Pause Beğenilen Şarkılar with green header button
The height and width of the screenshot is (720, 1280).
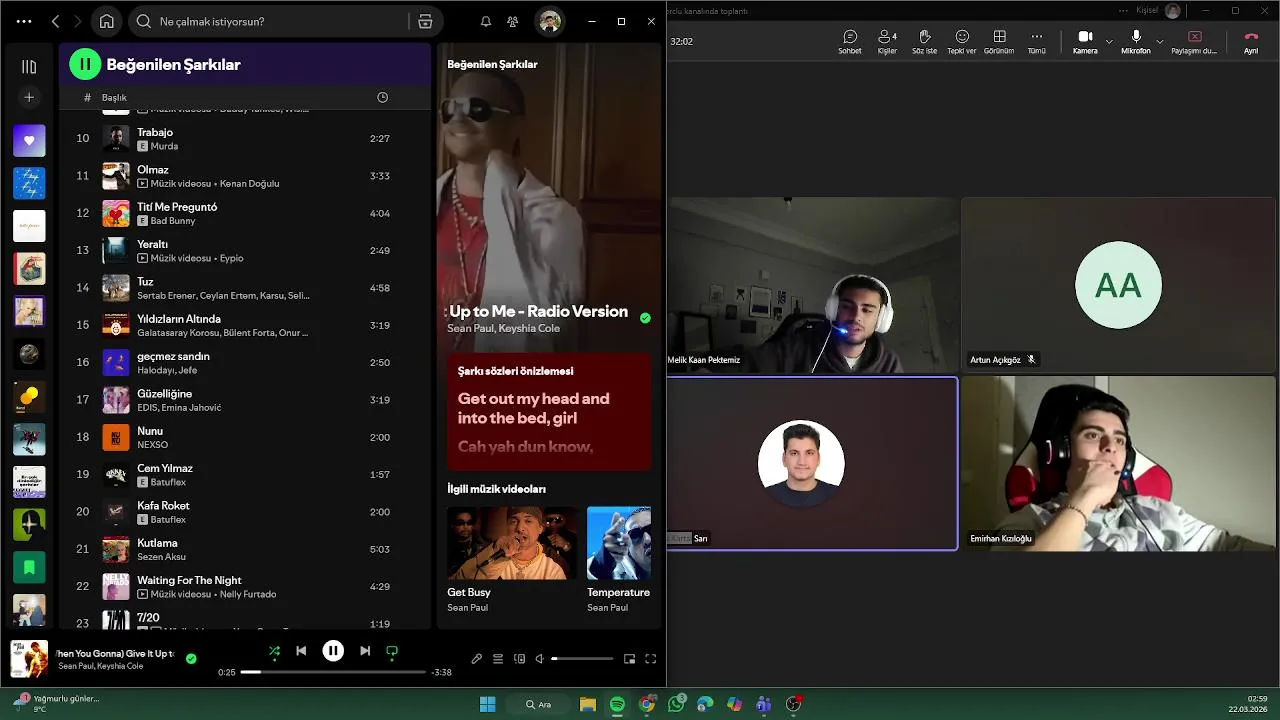[85, 64]
